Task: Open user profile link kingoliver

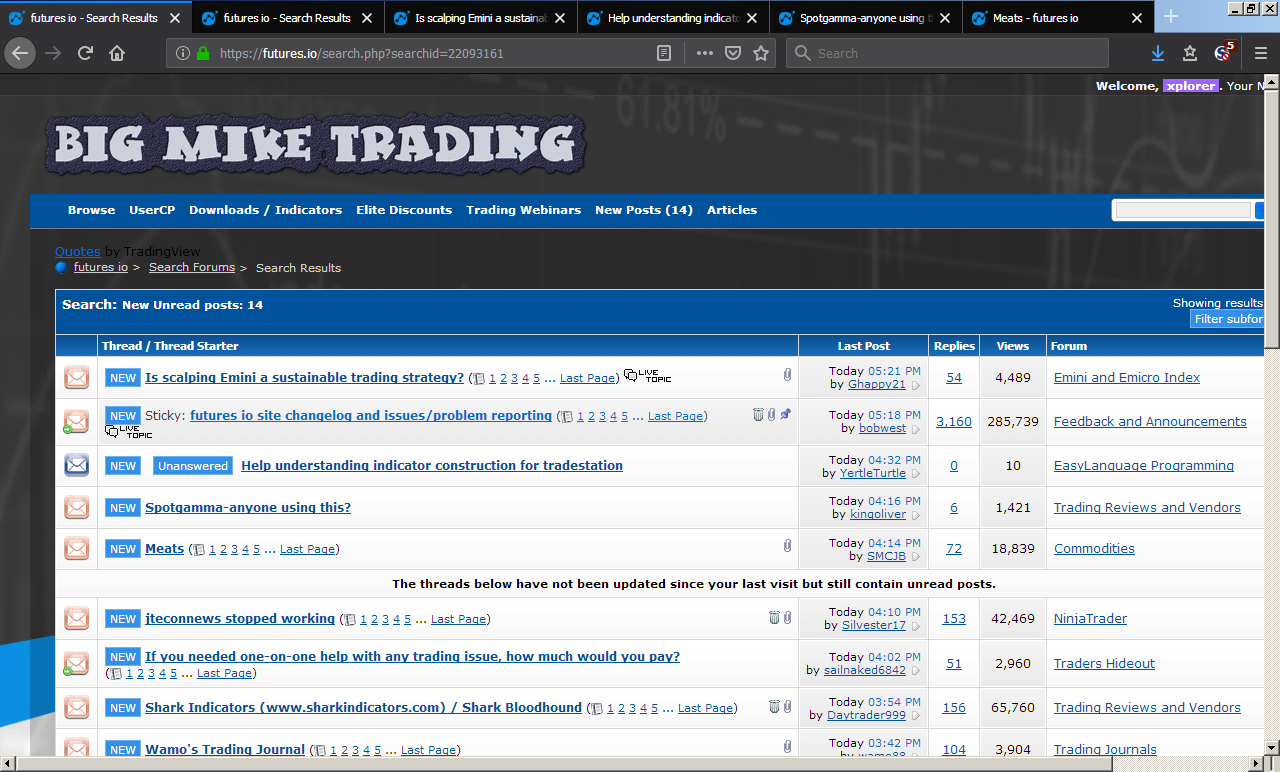Action: [x=878, y=514]
